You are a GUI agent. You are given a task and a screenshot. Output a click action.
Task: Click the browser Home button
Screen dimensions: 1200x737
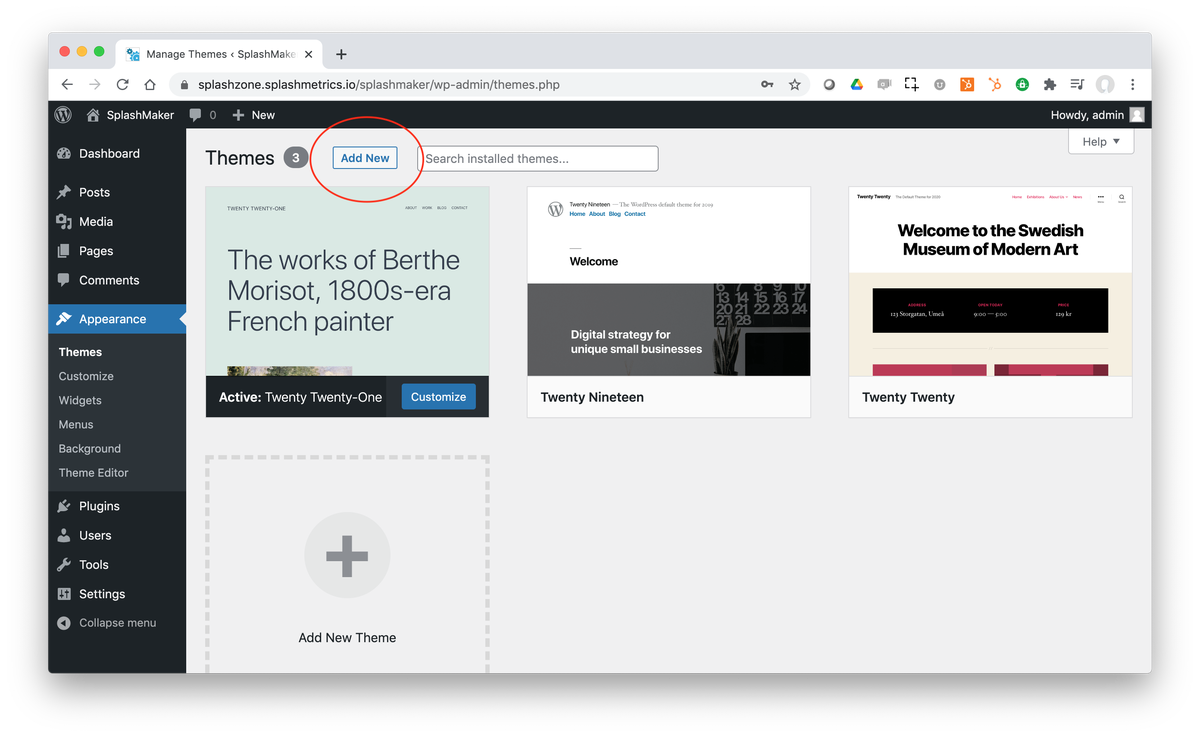pyautogui.click(x=150, y=85)
